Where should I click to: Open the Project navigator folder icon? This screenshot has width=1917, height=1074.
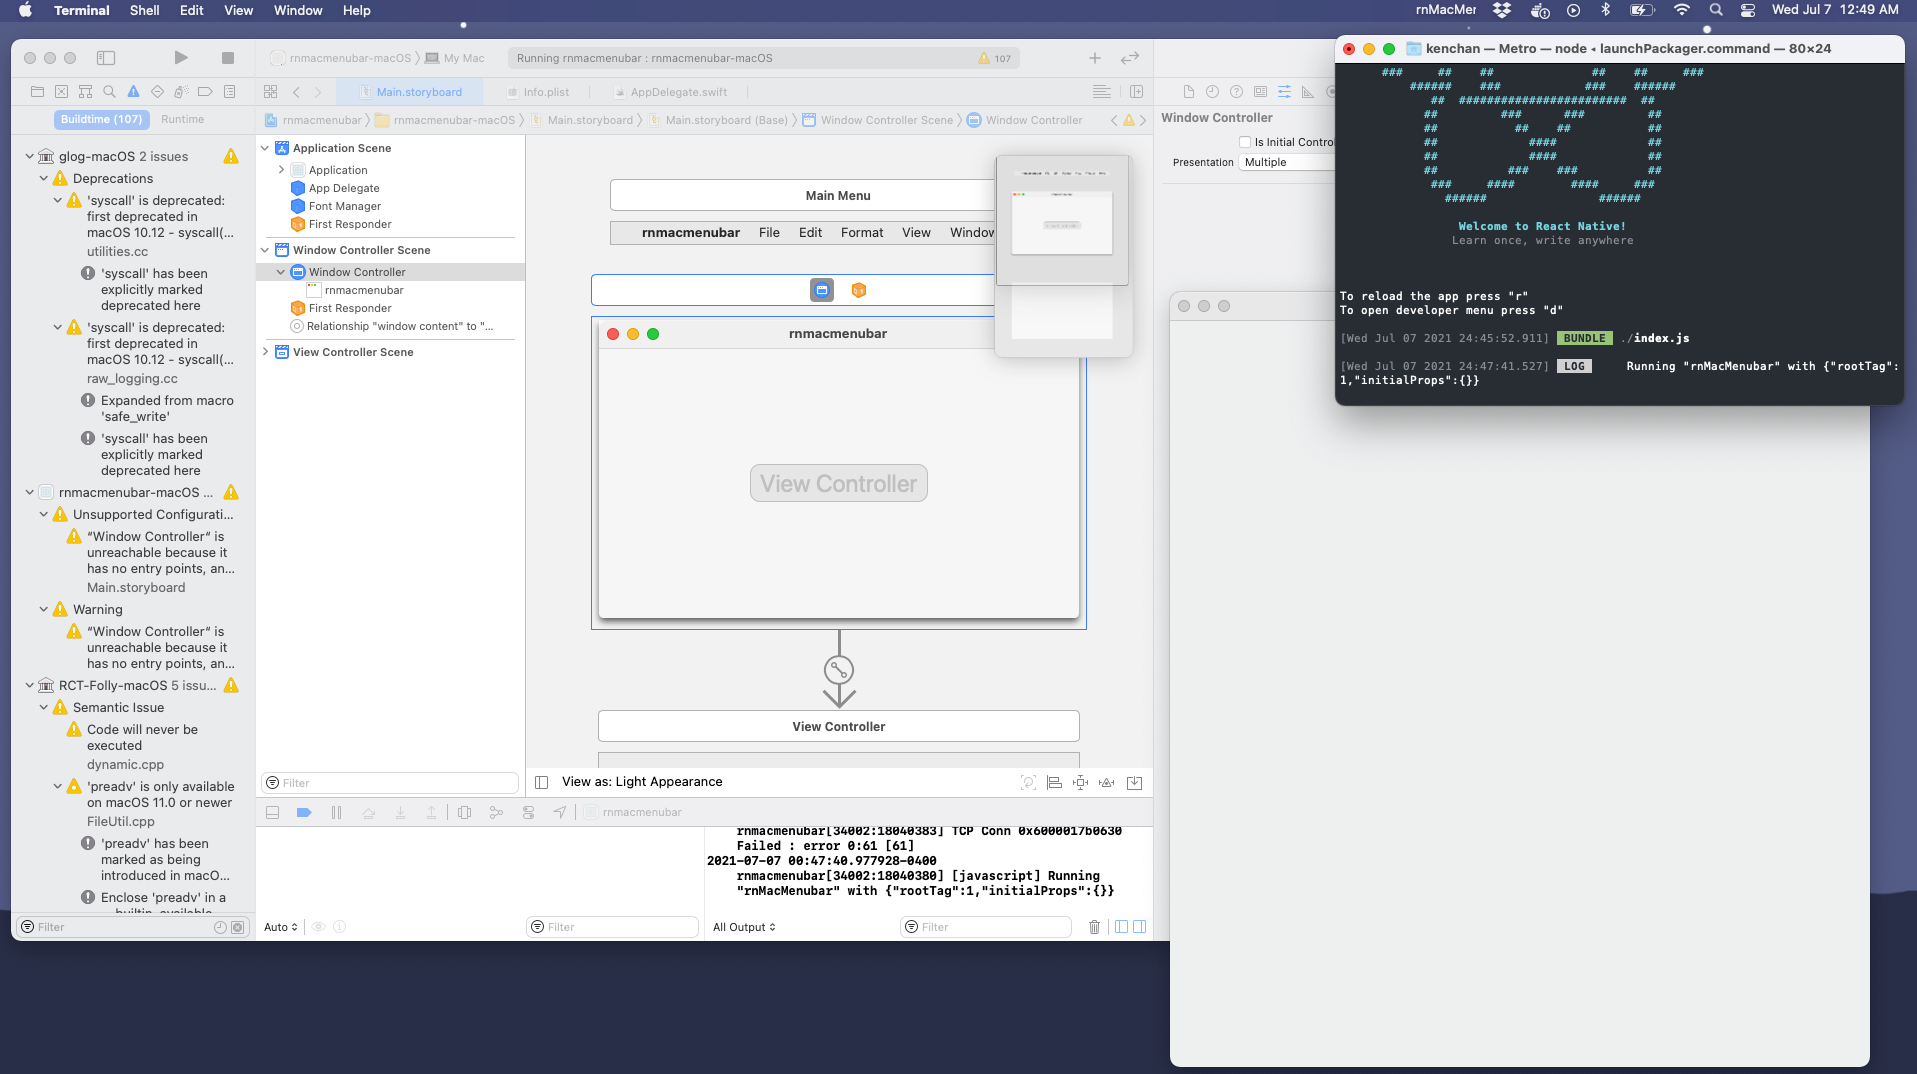pos(37,91)
